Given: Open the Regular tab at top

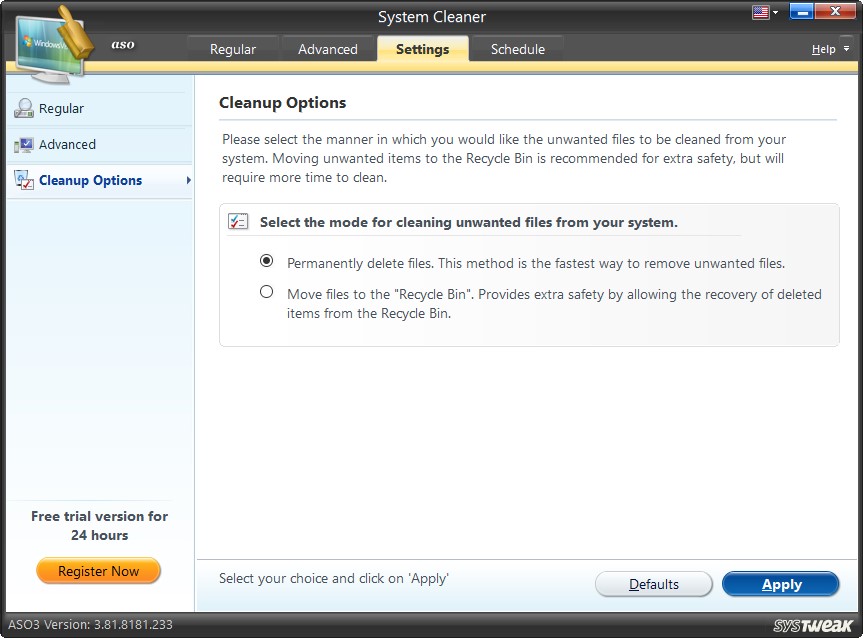Looking at the screenshot, I should [x=232, y=48].
